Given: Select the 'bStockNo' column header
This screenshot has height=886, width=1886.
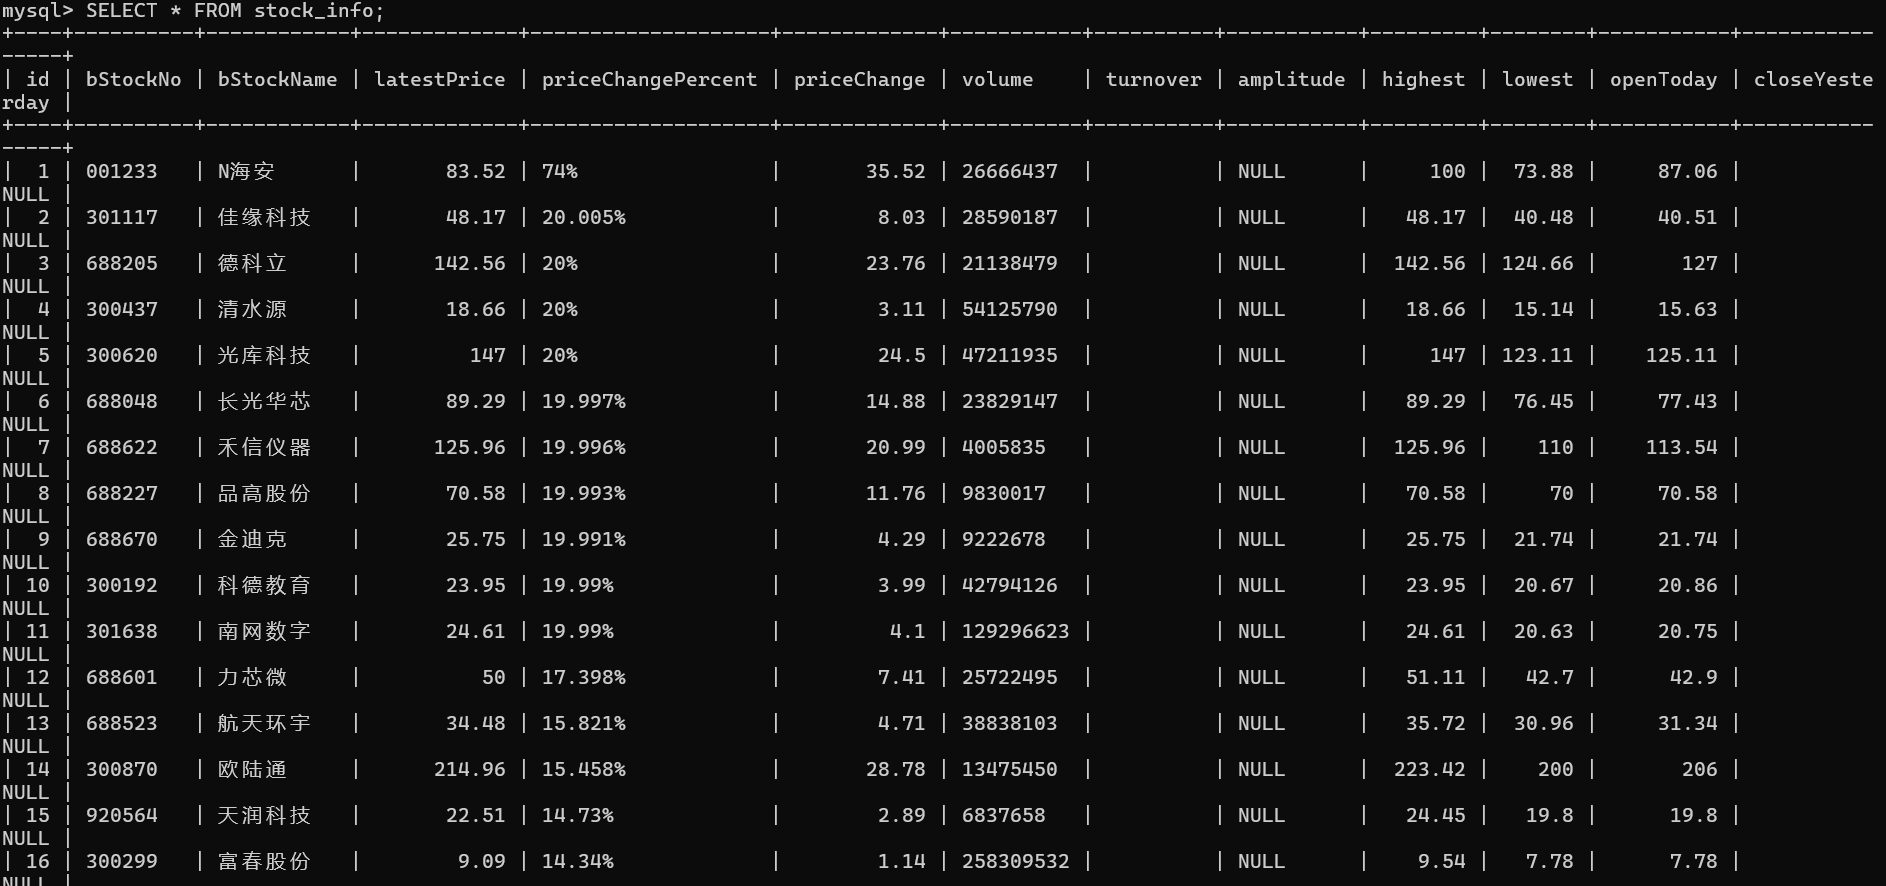Looking at the screenshot, I should coord(134,79).
